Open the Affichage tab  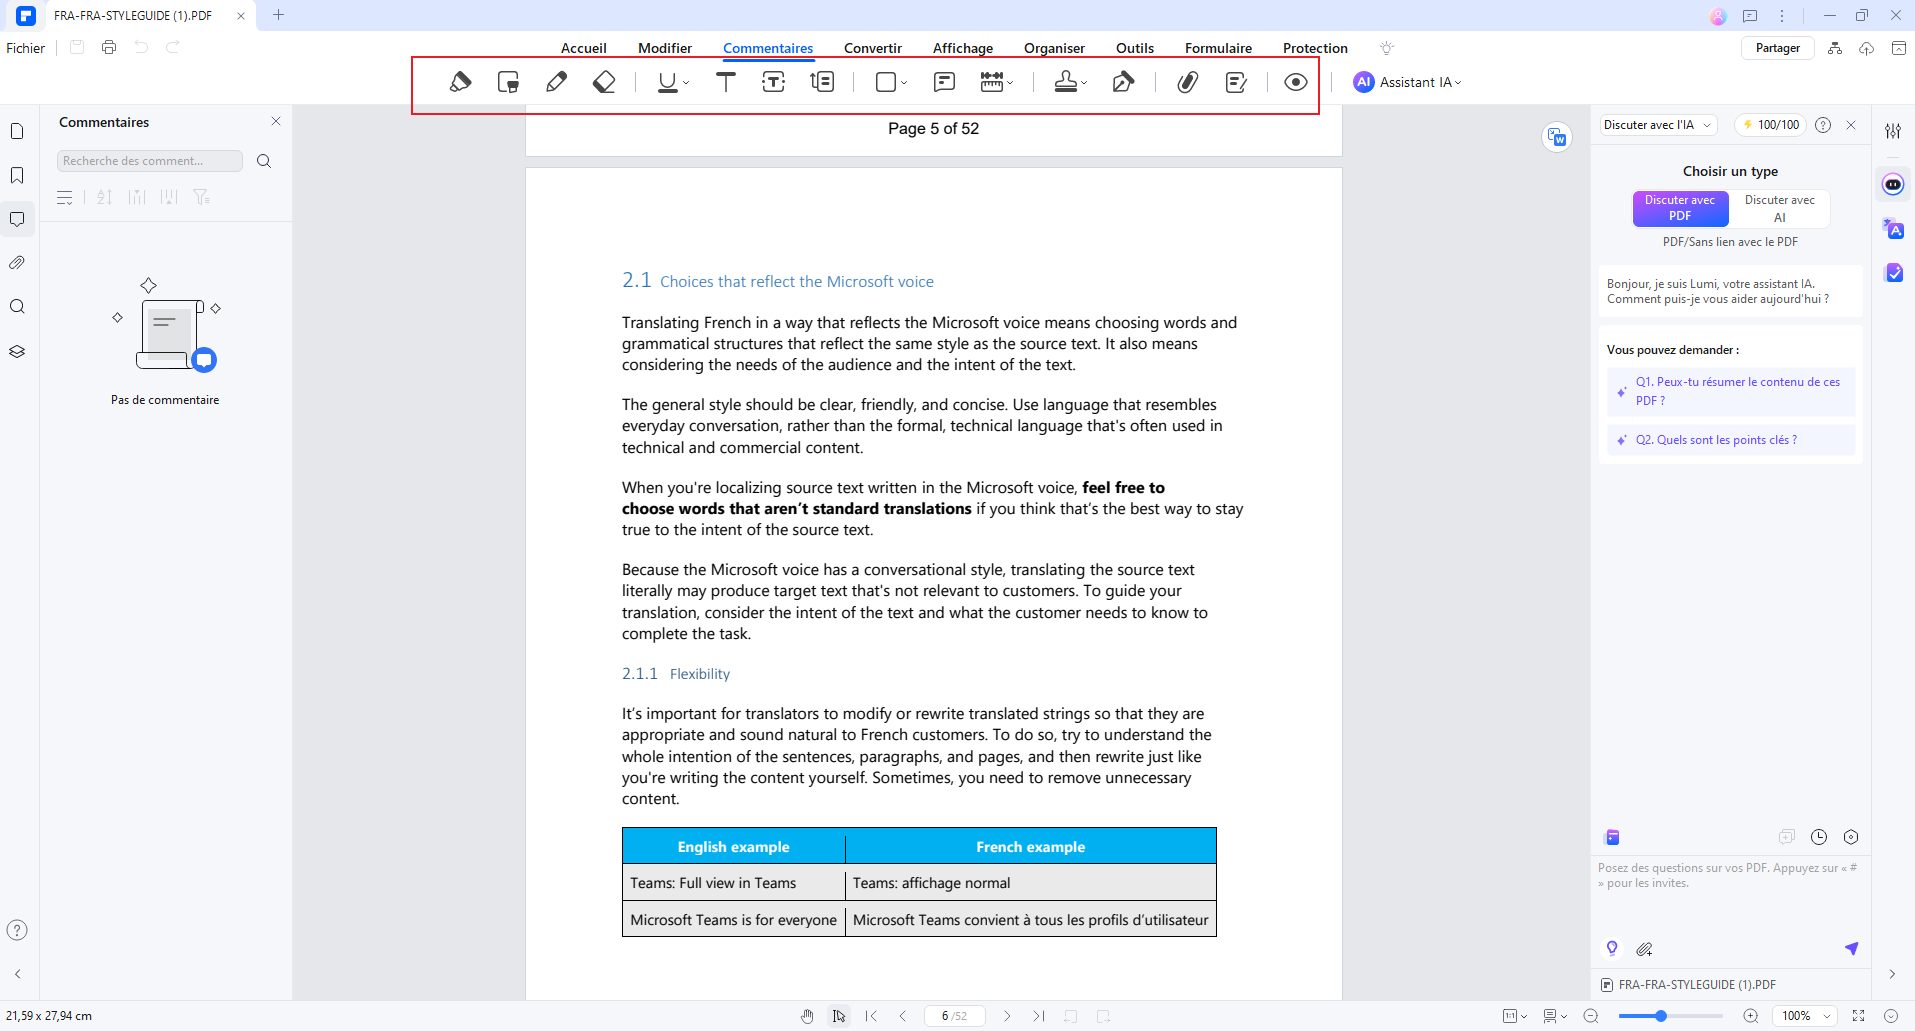pyautogui.click(x=963, y=48)
